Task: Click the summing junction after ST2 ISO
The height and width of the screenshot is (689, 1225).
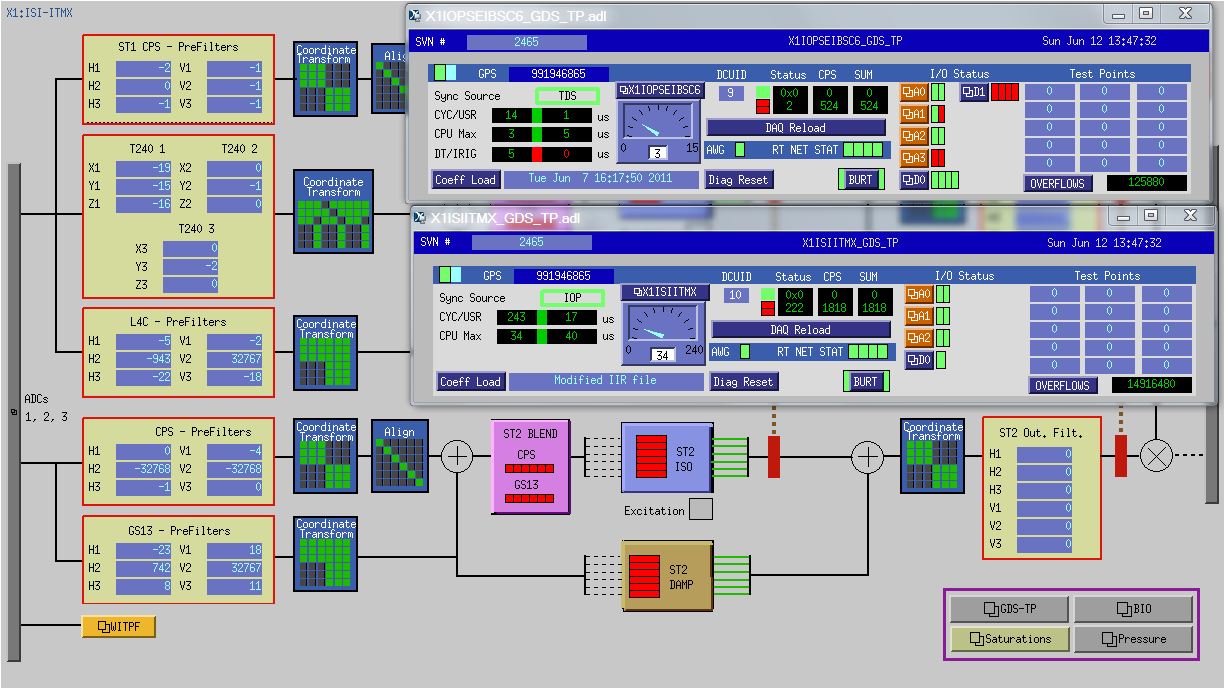Action: (x=867, y=457)
